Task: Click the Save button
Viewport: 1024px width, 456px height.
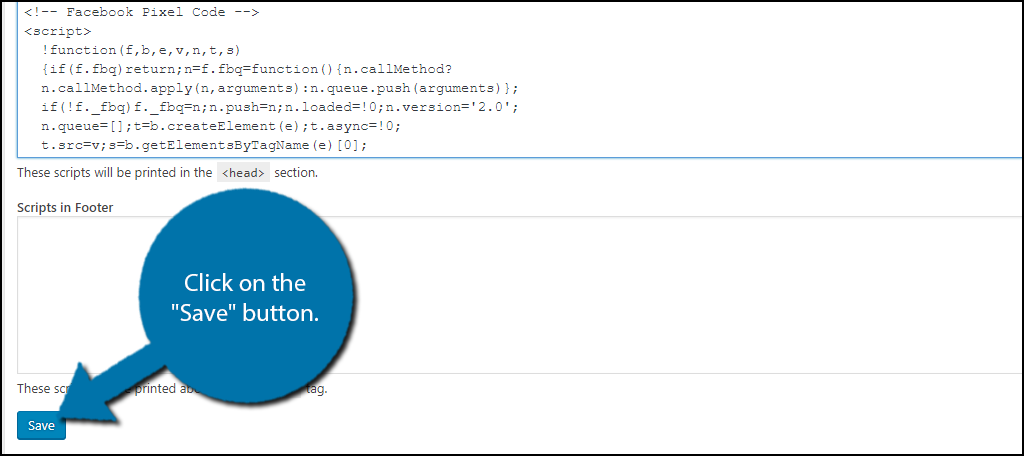Action: (41, 426)
